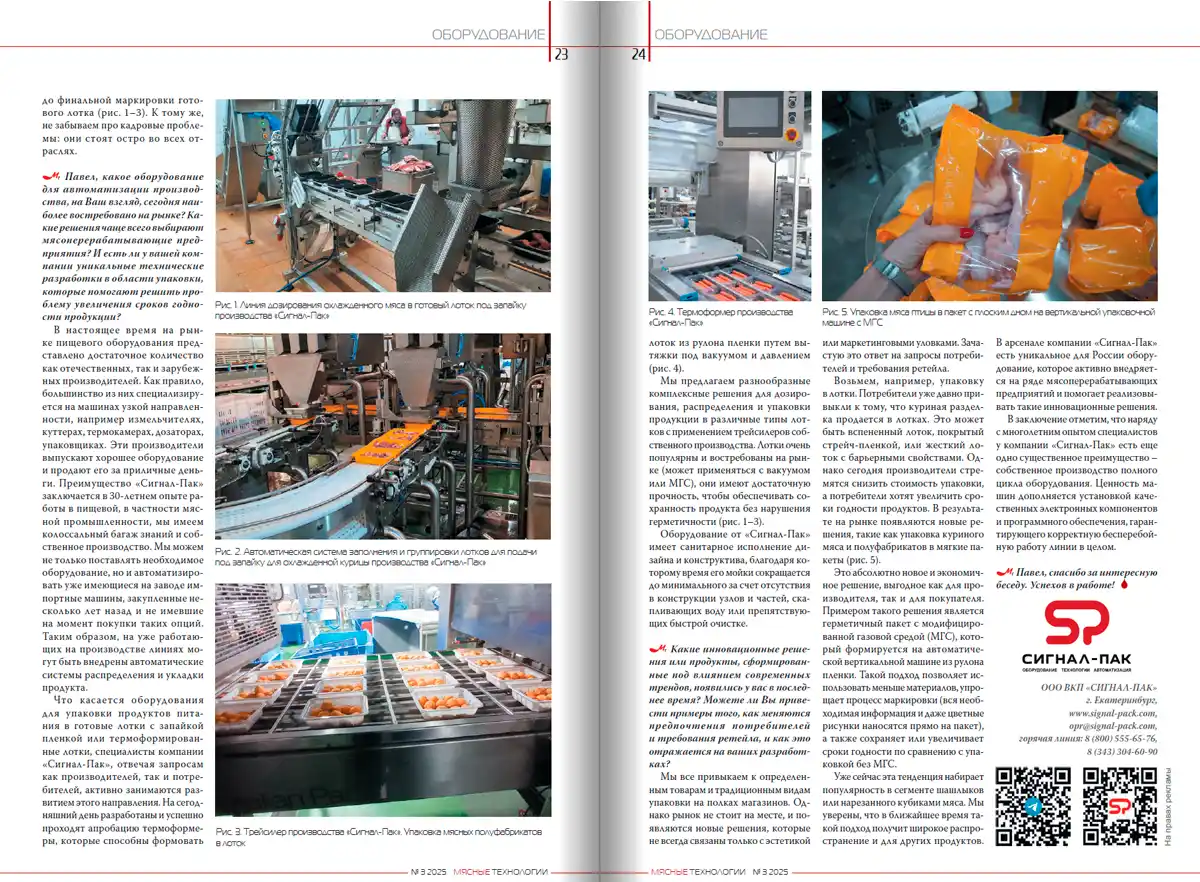Click the Telegram icon inside the left QR code
The width and height of the screenshot is (1200, 882).
click(x=1033, y=805)
